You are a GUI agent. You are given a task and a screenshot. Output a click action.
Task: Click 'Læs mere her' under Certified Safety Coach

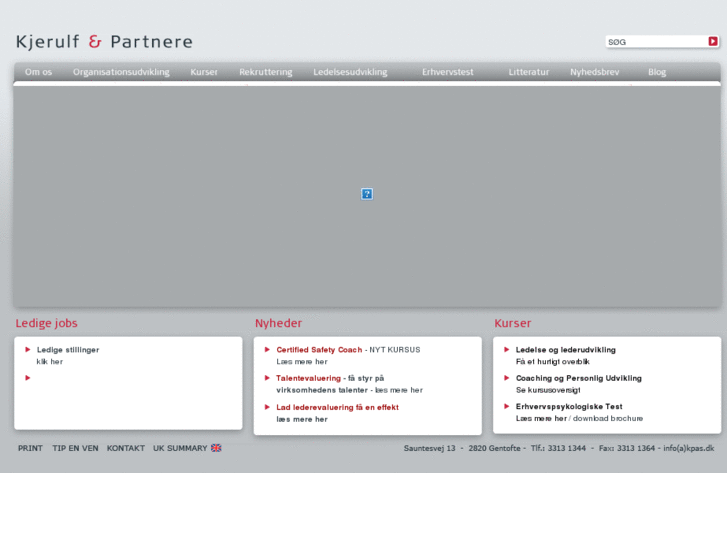point(302,361)
